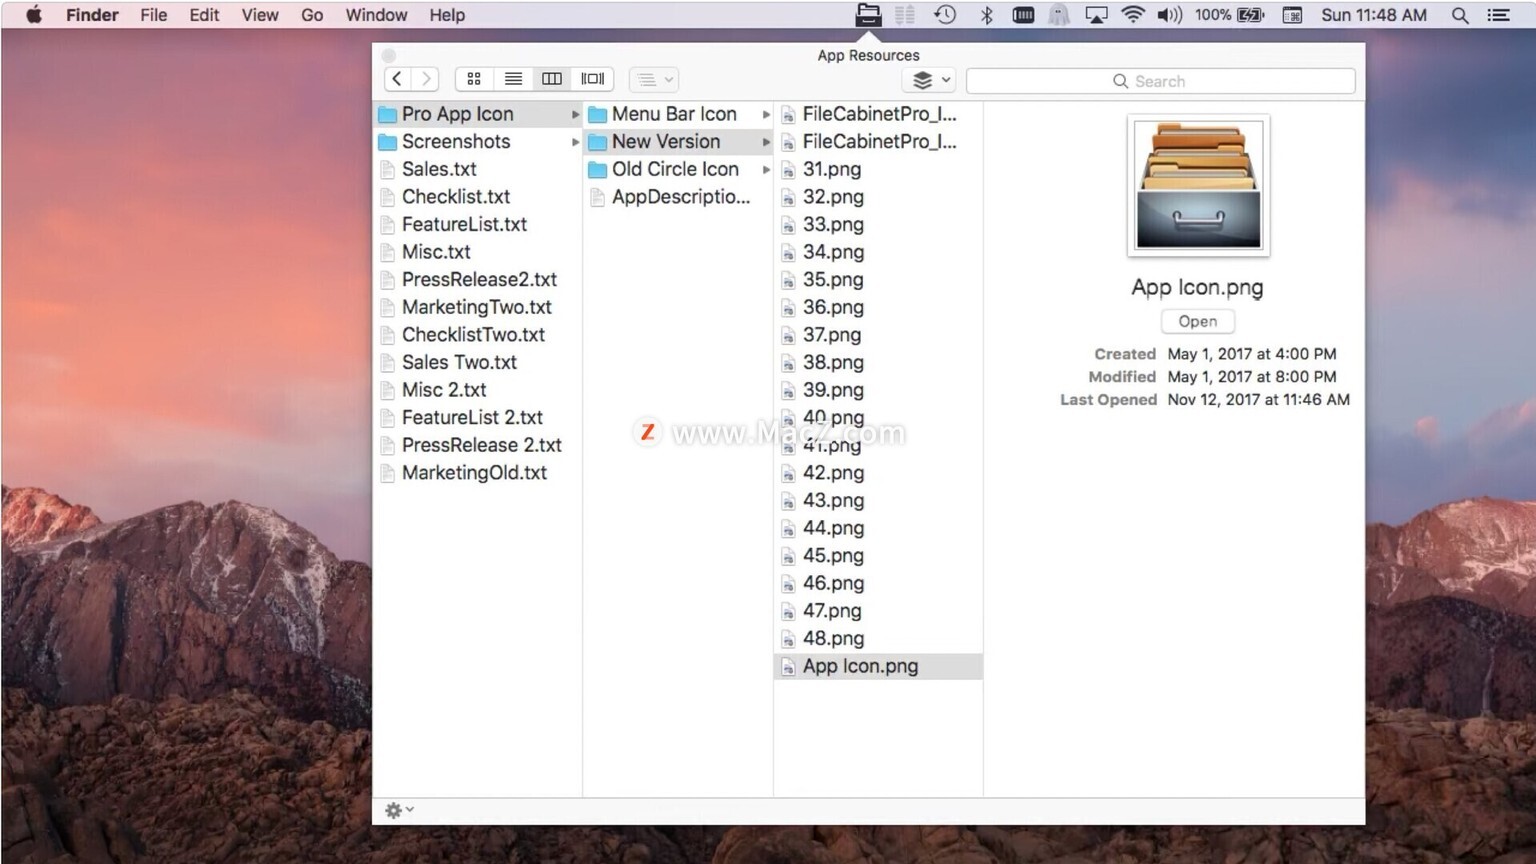Select the Menu Bar Icon folder
1536x864 pixels.
[x=678, y=114]
